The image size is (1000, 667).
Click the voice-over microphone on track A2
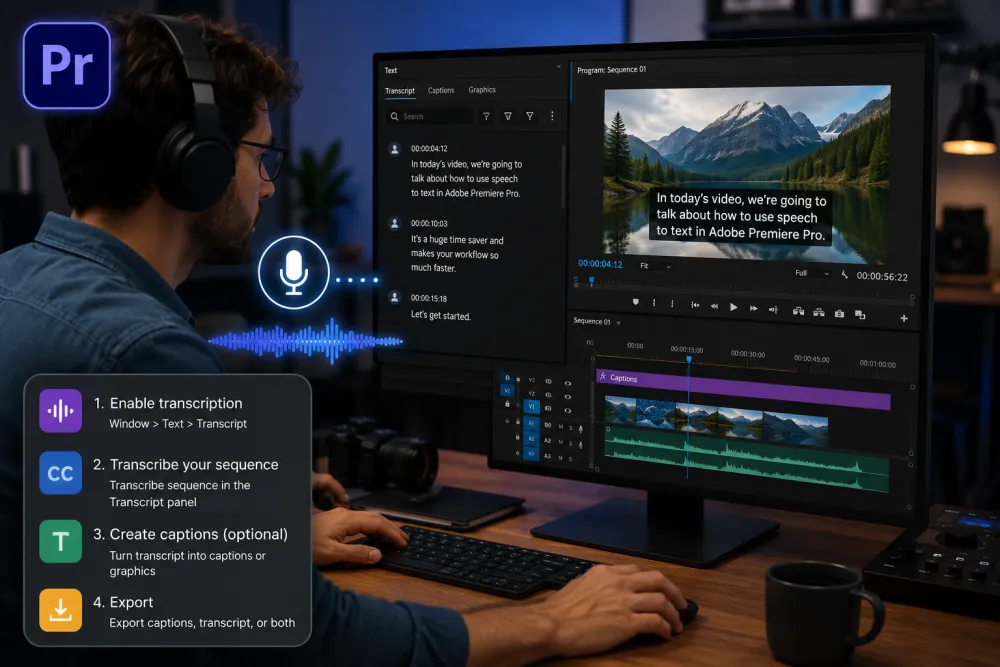point(580,444)
